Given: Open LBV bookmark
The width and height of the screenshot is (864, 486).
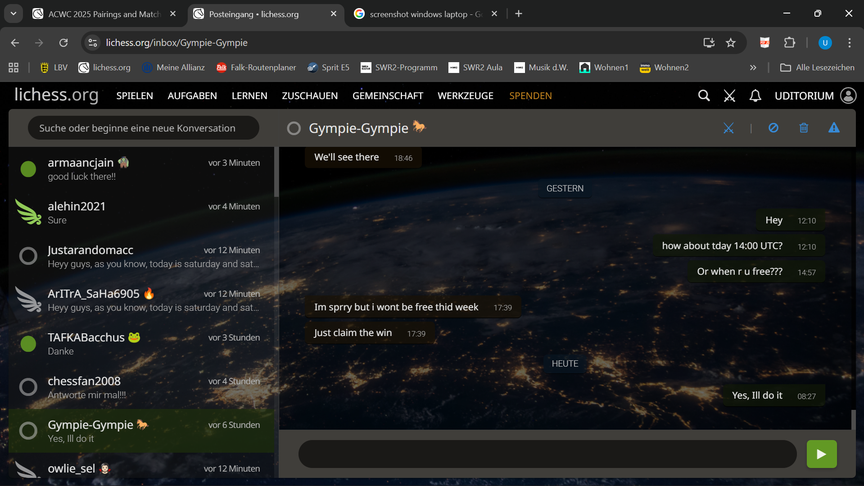Looking at the screenshot, I should coord(53,67).
